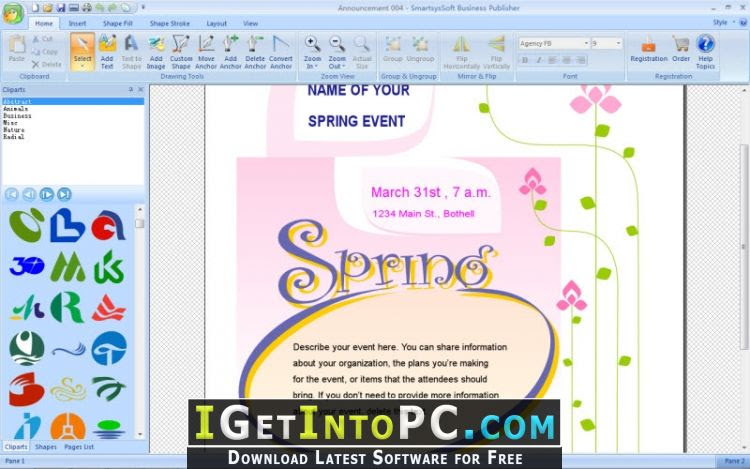Image resolution: width=750 pixels, height=469 pixels.
Task: Select the Custom Shape tool
Action: point(181,51)
